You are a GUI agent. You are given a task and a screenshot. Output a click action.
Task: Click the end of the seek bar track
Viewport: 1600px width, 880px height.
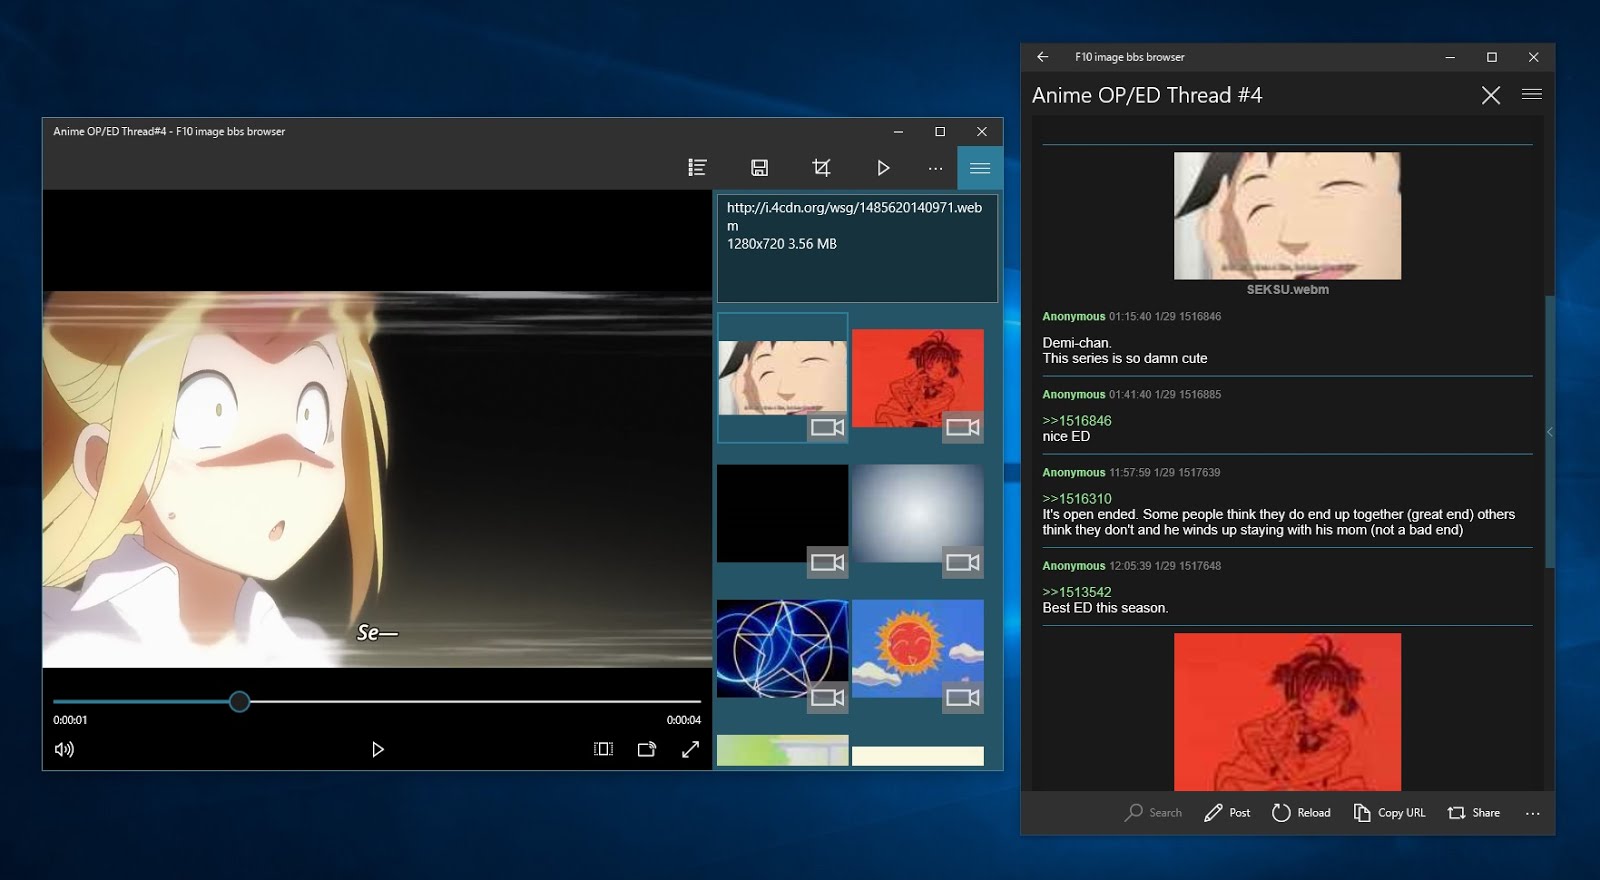tap(698, 702)
